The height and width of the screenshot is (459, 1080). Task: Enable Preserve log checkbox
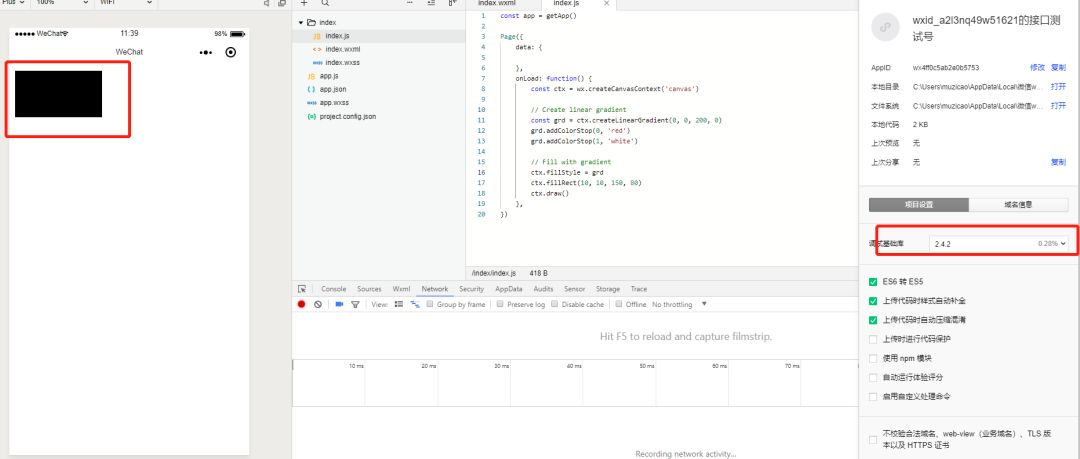pyautogui.click(x=501, y=304)
